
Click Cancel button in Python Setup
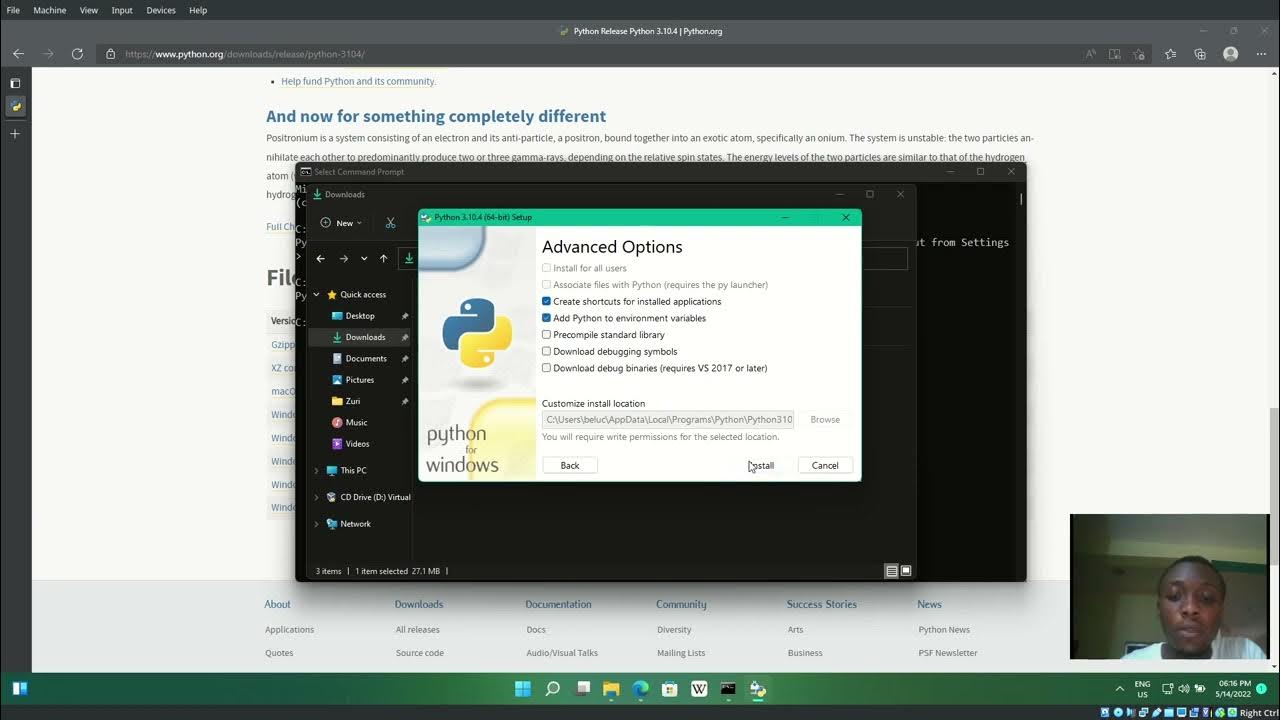coord(825,465)
